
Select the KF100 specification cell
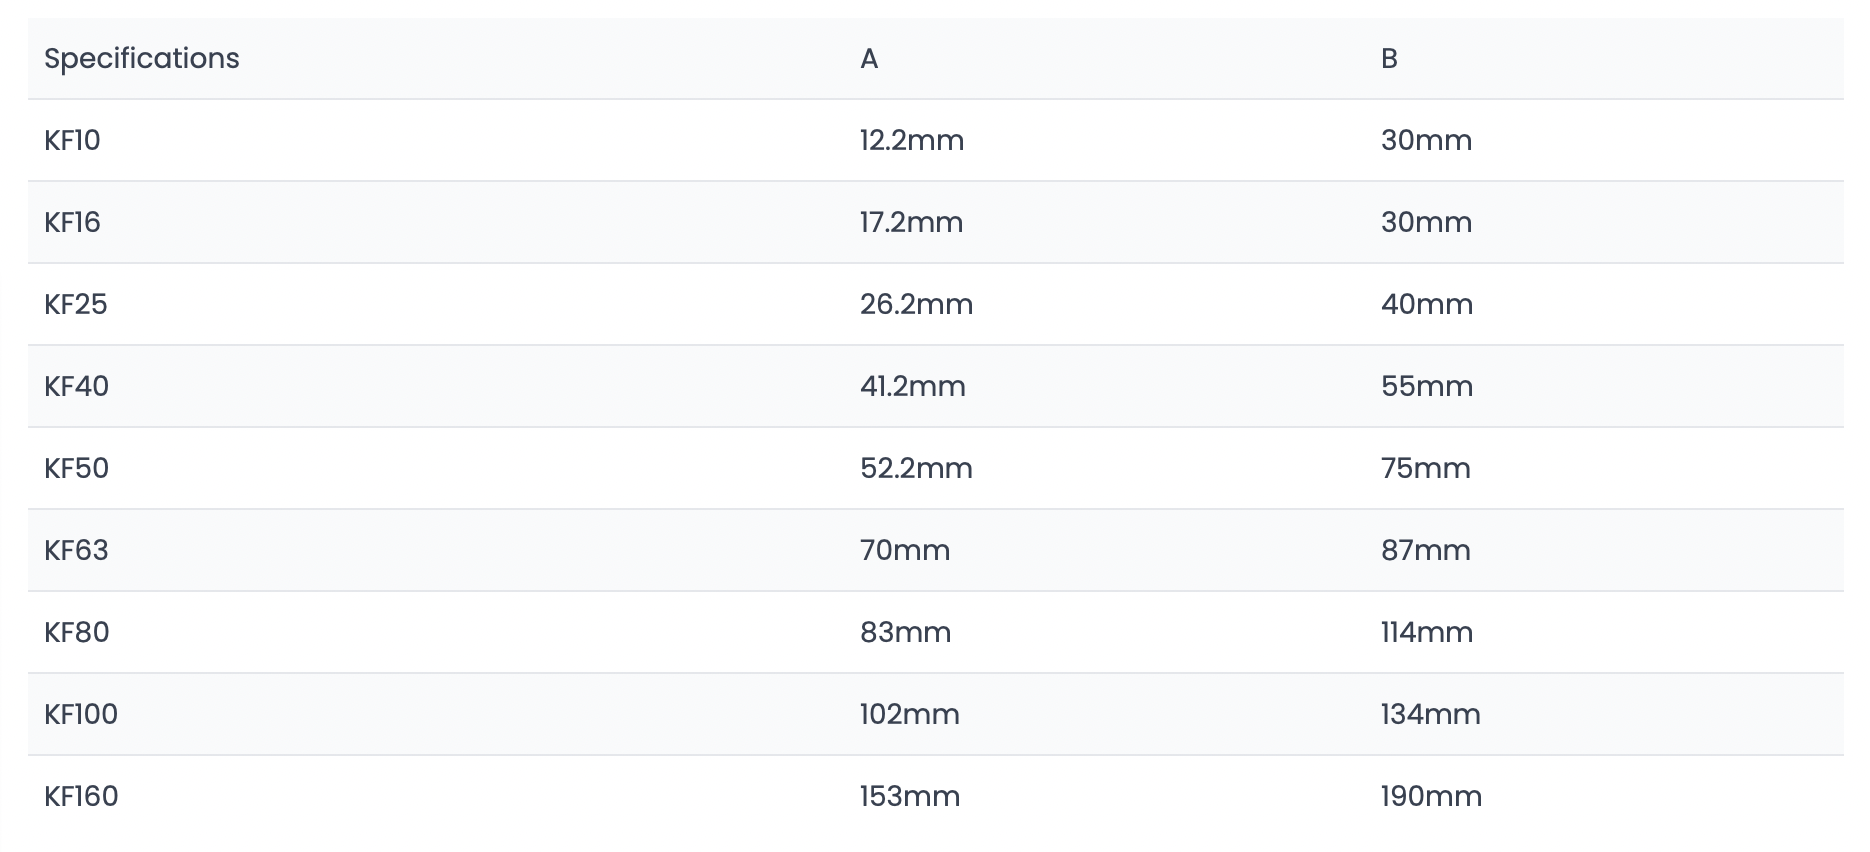[81, 714]
